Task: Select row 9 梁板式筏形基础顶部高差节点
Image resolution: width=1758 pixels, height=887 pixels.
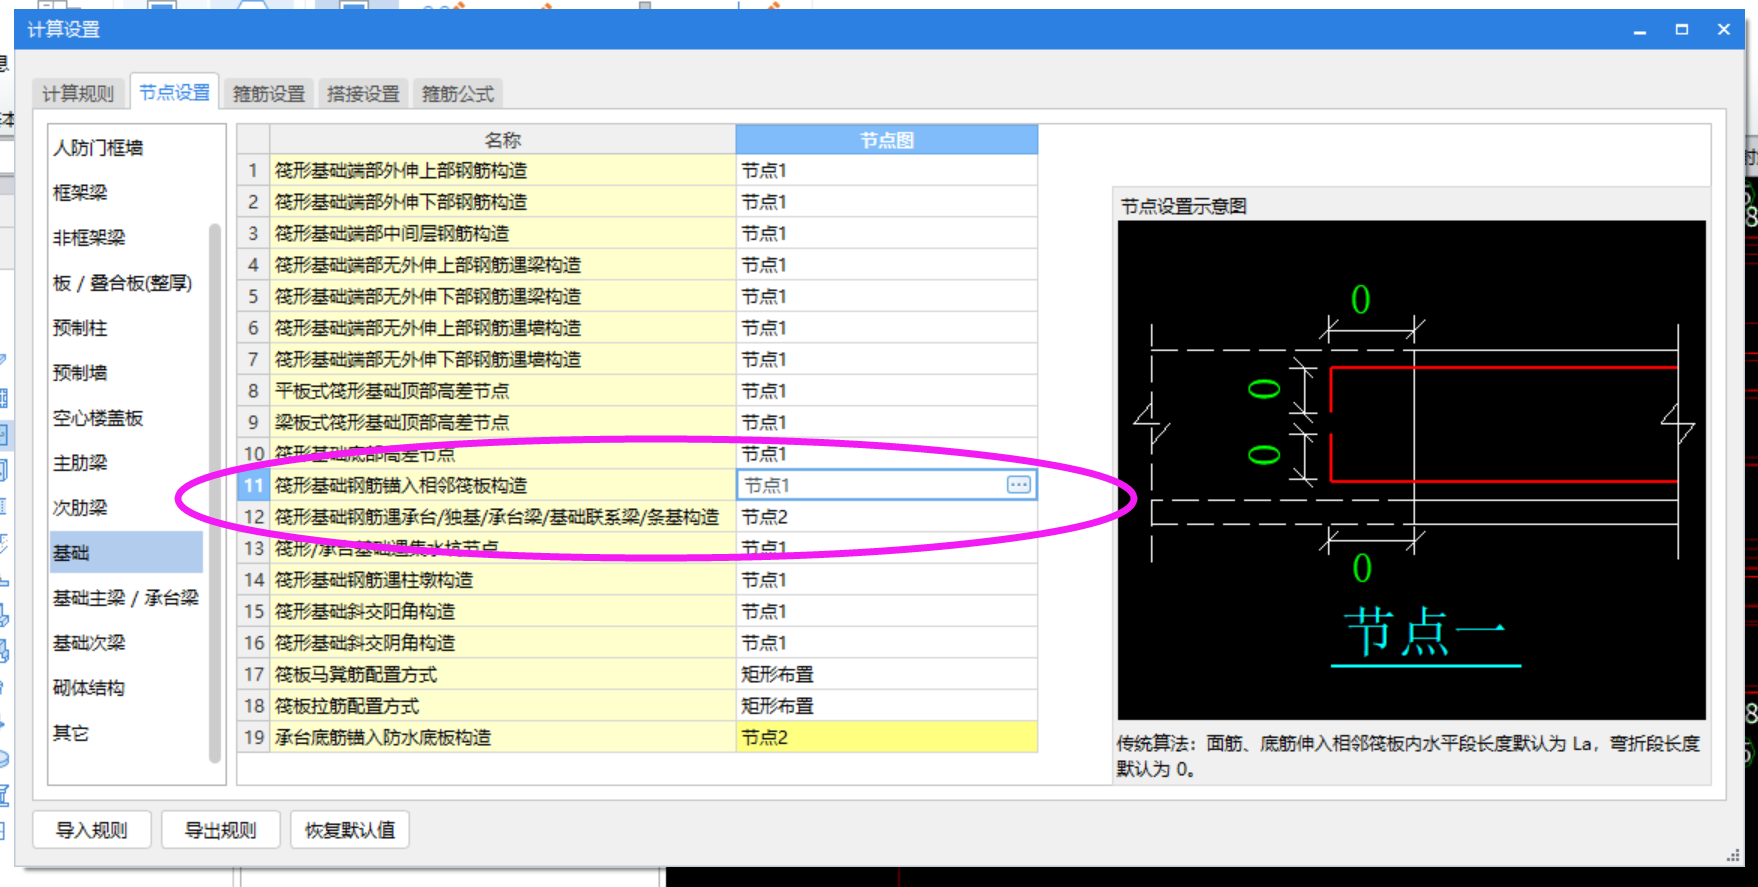Action: coord(502,423)
